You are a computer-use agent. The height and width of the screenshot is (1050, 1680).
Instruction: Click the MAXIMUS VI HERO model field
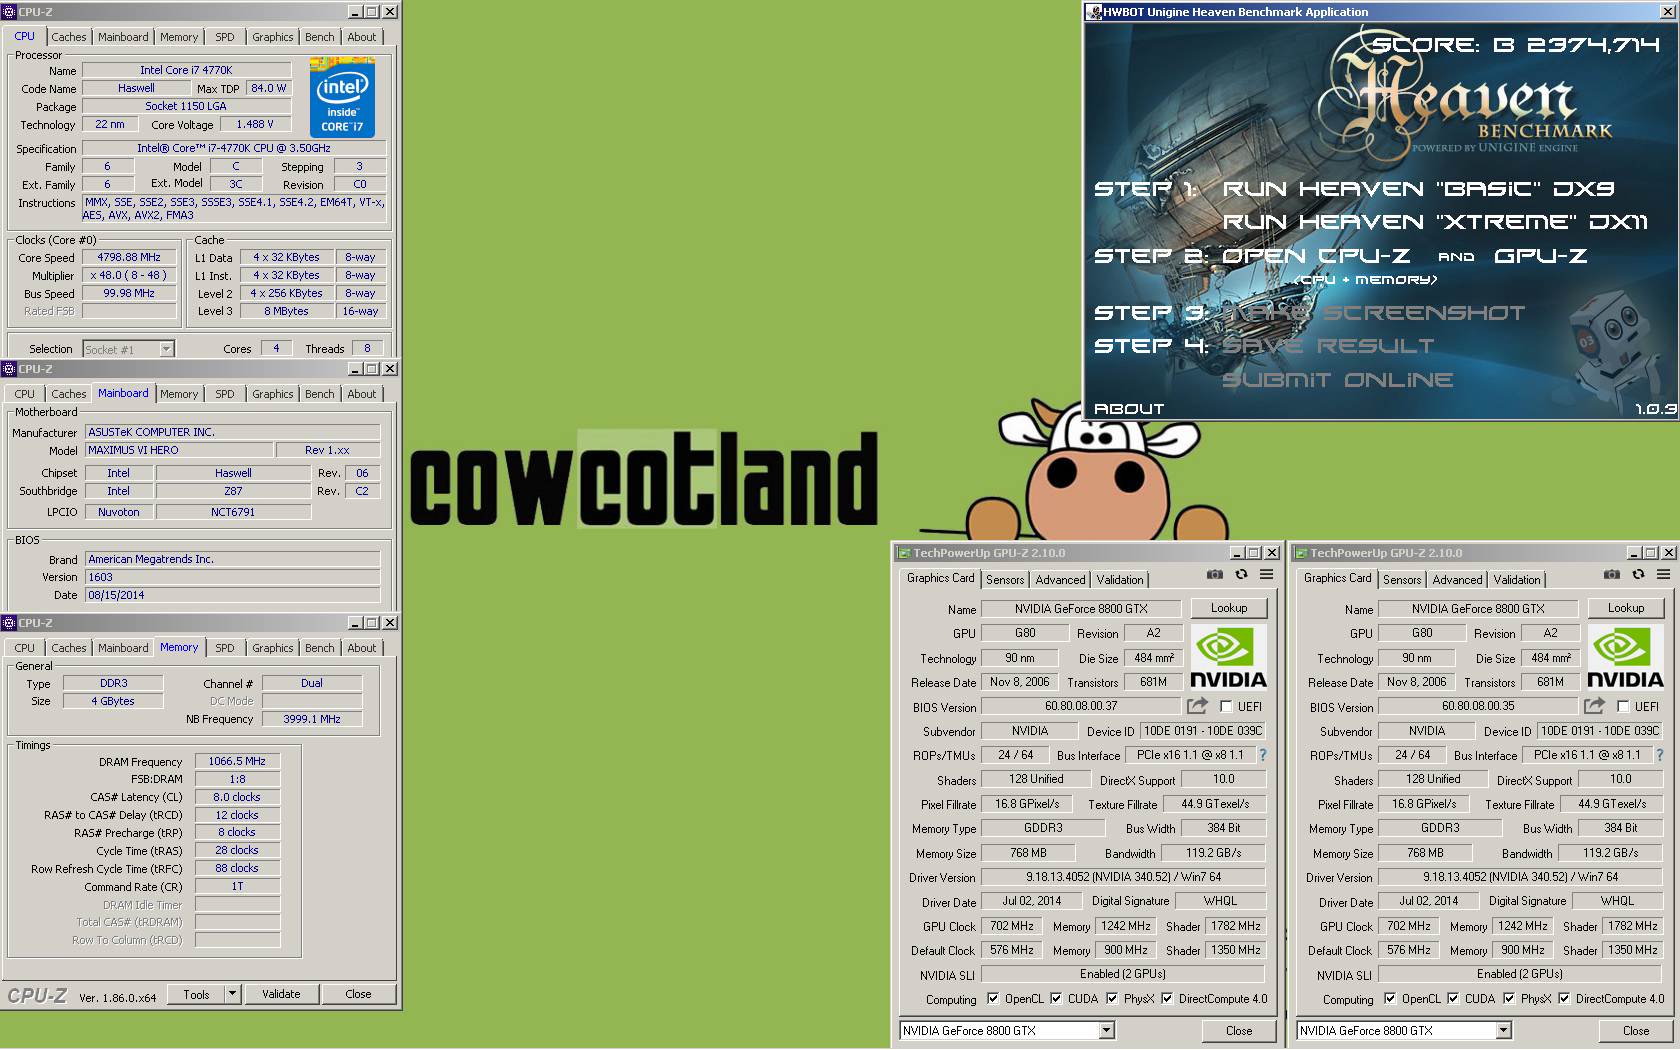coord(178,450)
